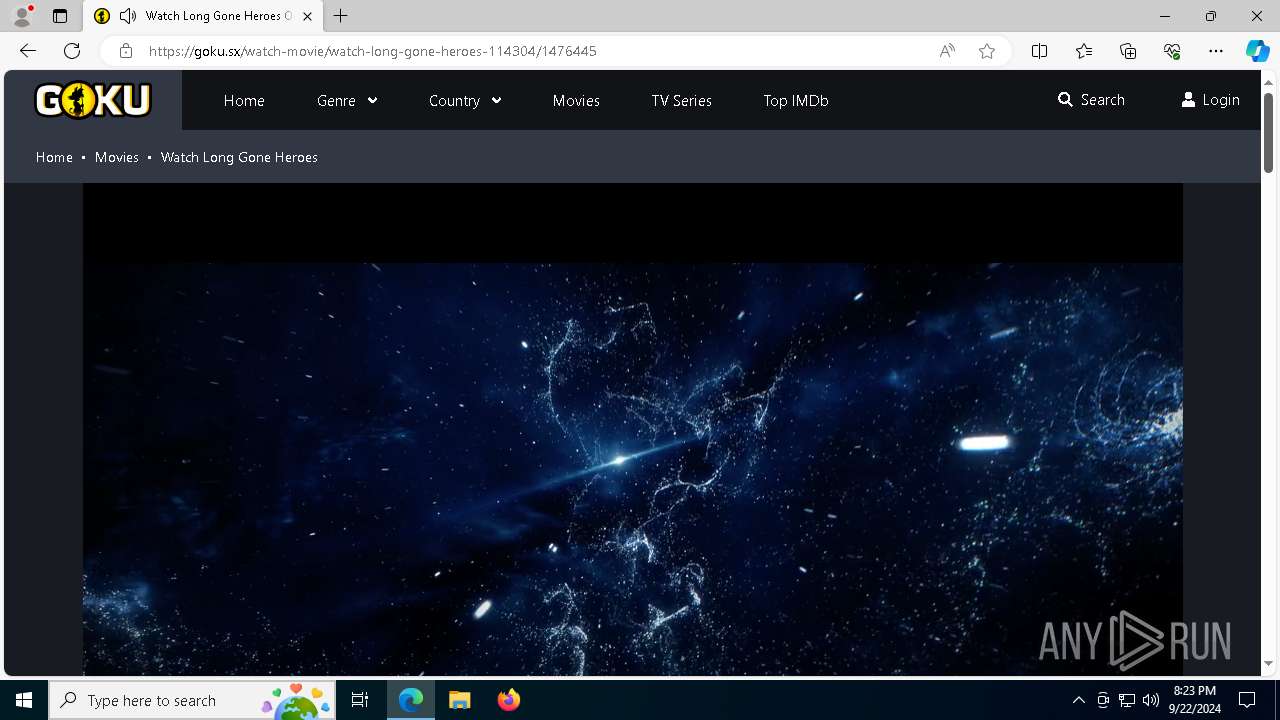Image resolution: width=1280 pixels, height=720 pixels.
Task: Click the taskbar search box
Action: tap(192, 700)
